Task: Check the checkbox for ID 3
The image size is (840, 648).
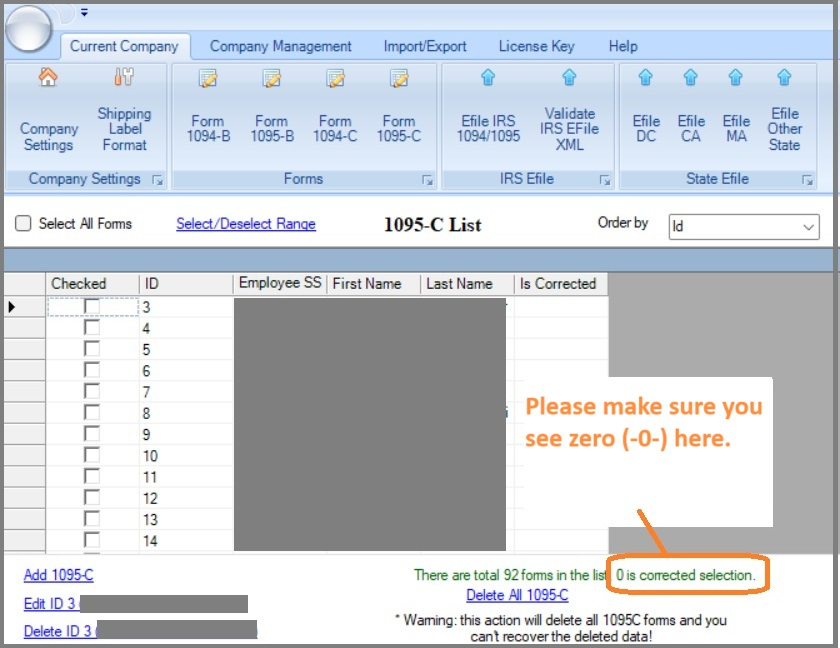Action: (x=91, y=304)
